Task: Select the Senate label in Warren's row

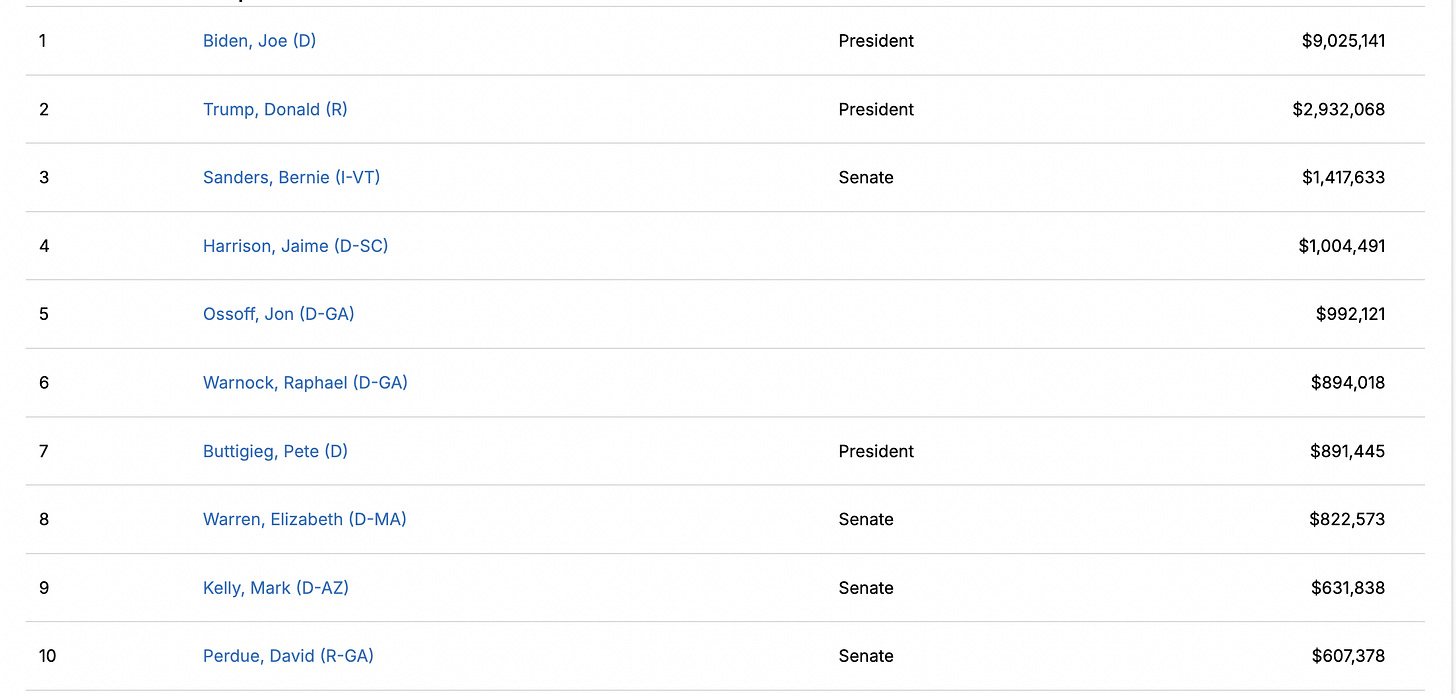Action: [x=866, y=519]
